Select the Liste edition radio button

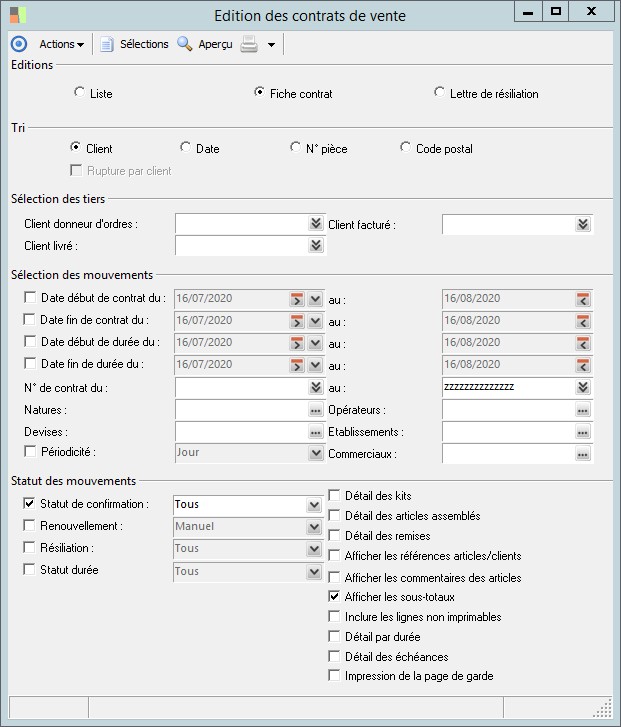tap(80, 93)
